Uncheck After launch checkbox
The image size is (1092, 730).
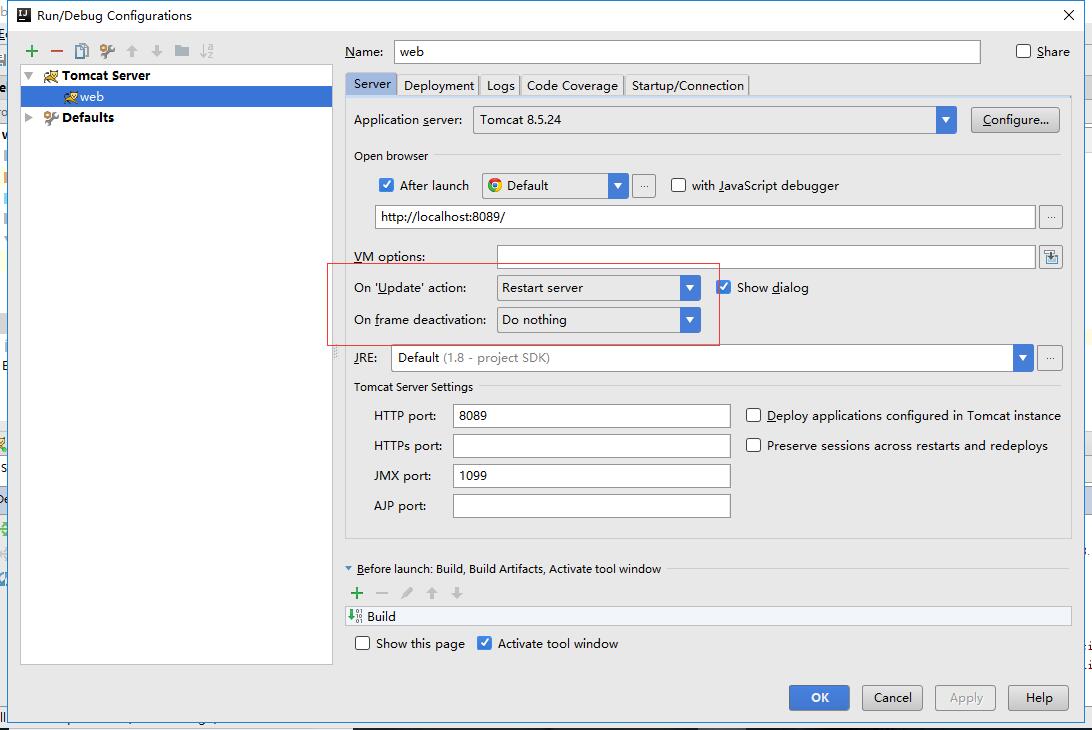(387, 185)
